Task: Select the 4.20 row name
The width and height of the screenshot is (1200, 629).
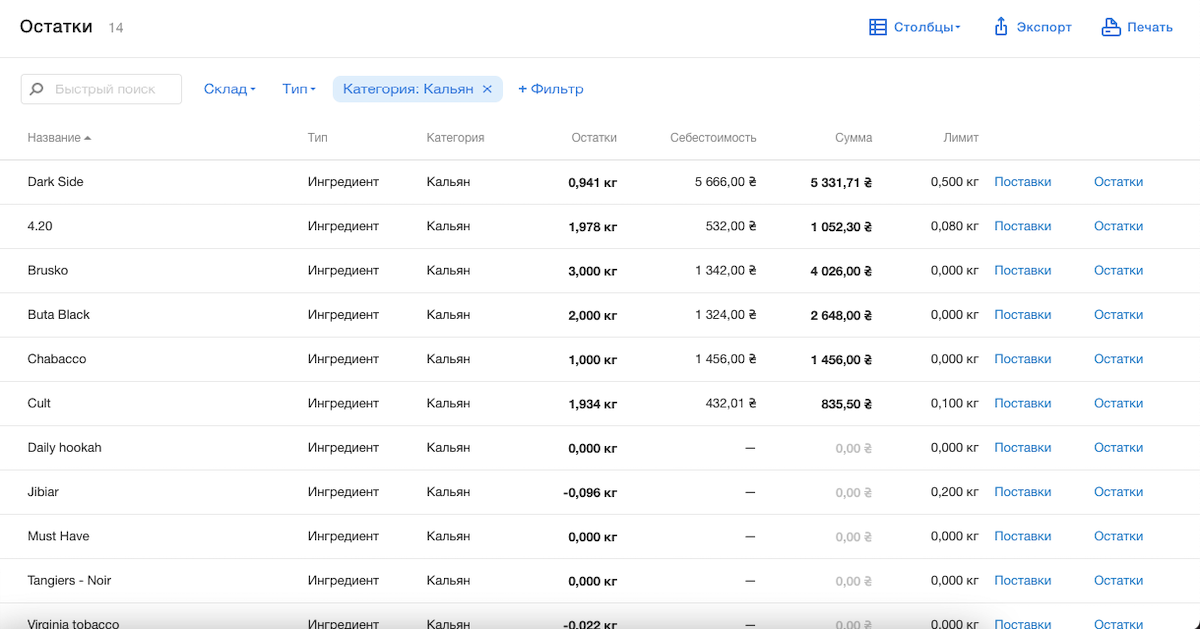Action: coord(40,226)
